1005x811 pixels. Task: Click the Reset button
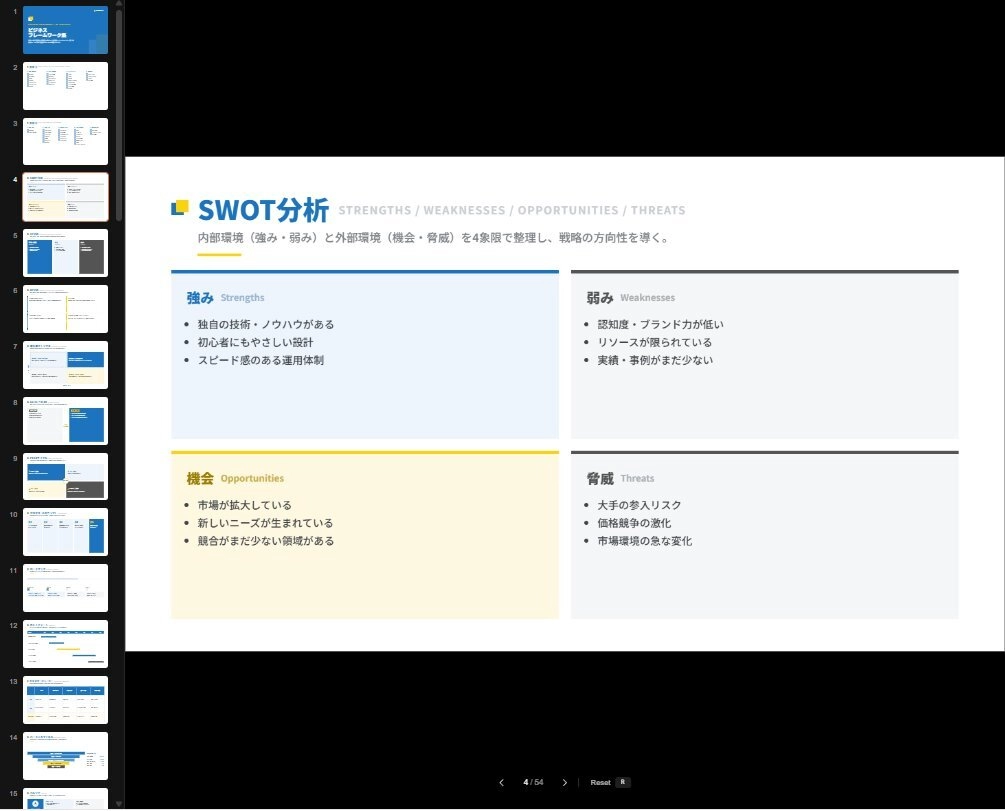610,782
